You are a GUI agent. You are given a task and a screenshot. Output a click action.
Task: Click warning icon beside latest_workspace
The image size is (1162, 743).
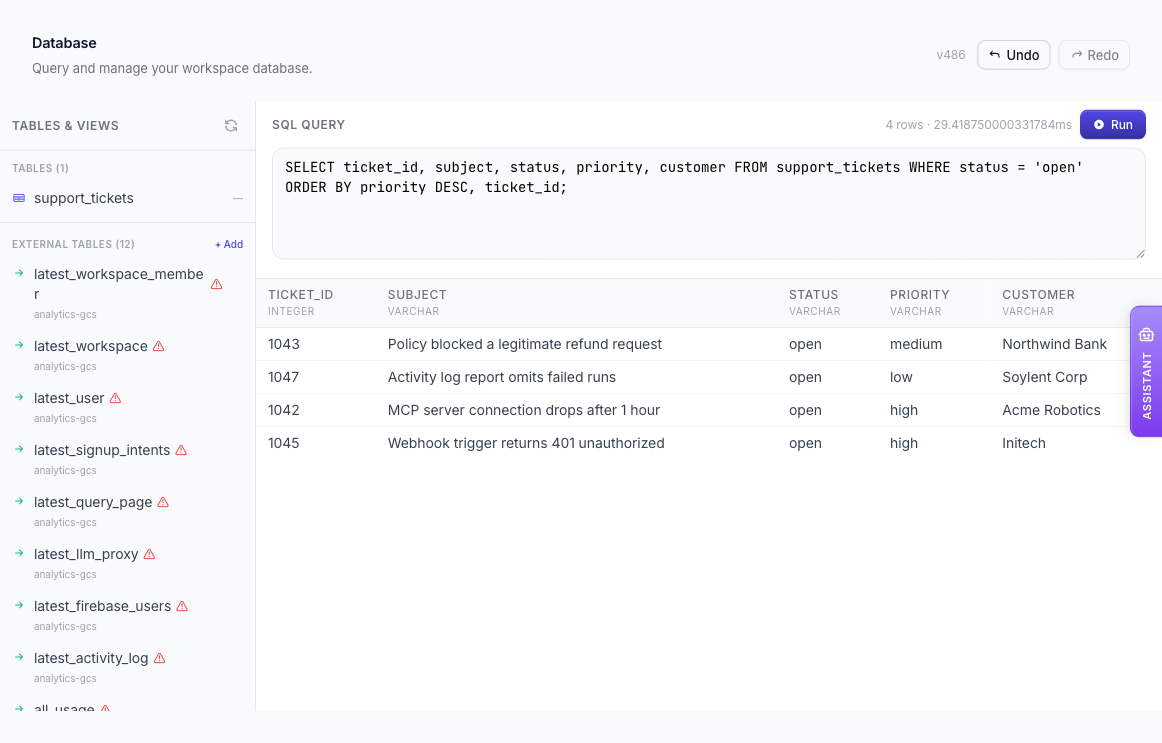click(x=159, y=346)
